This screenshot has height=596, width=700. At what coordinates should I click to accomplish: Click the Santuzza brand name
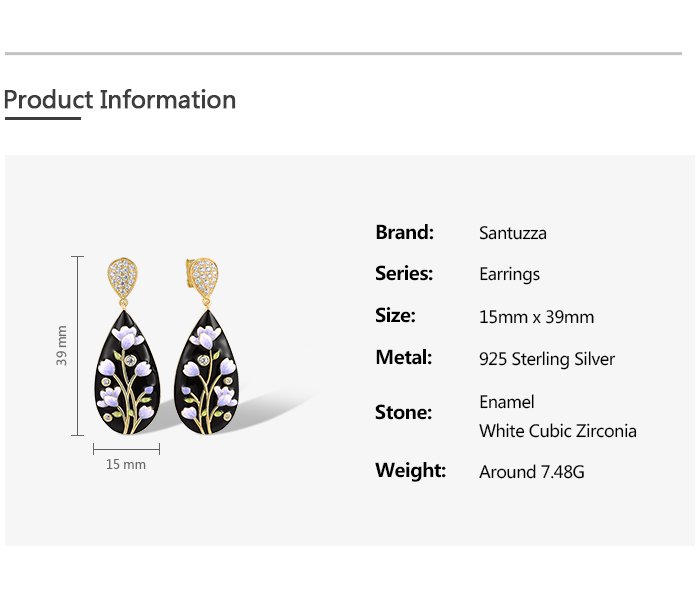point(513,234)
